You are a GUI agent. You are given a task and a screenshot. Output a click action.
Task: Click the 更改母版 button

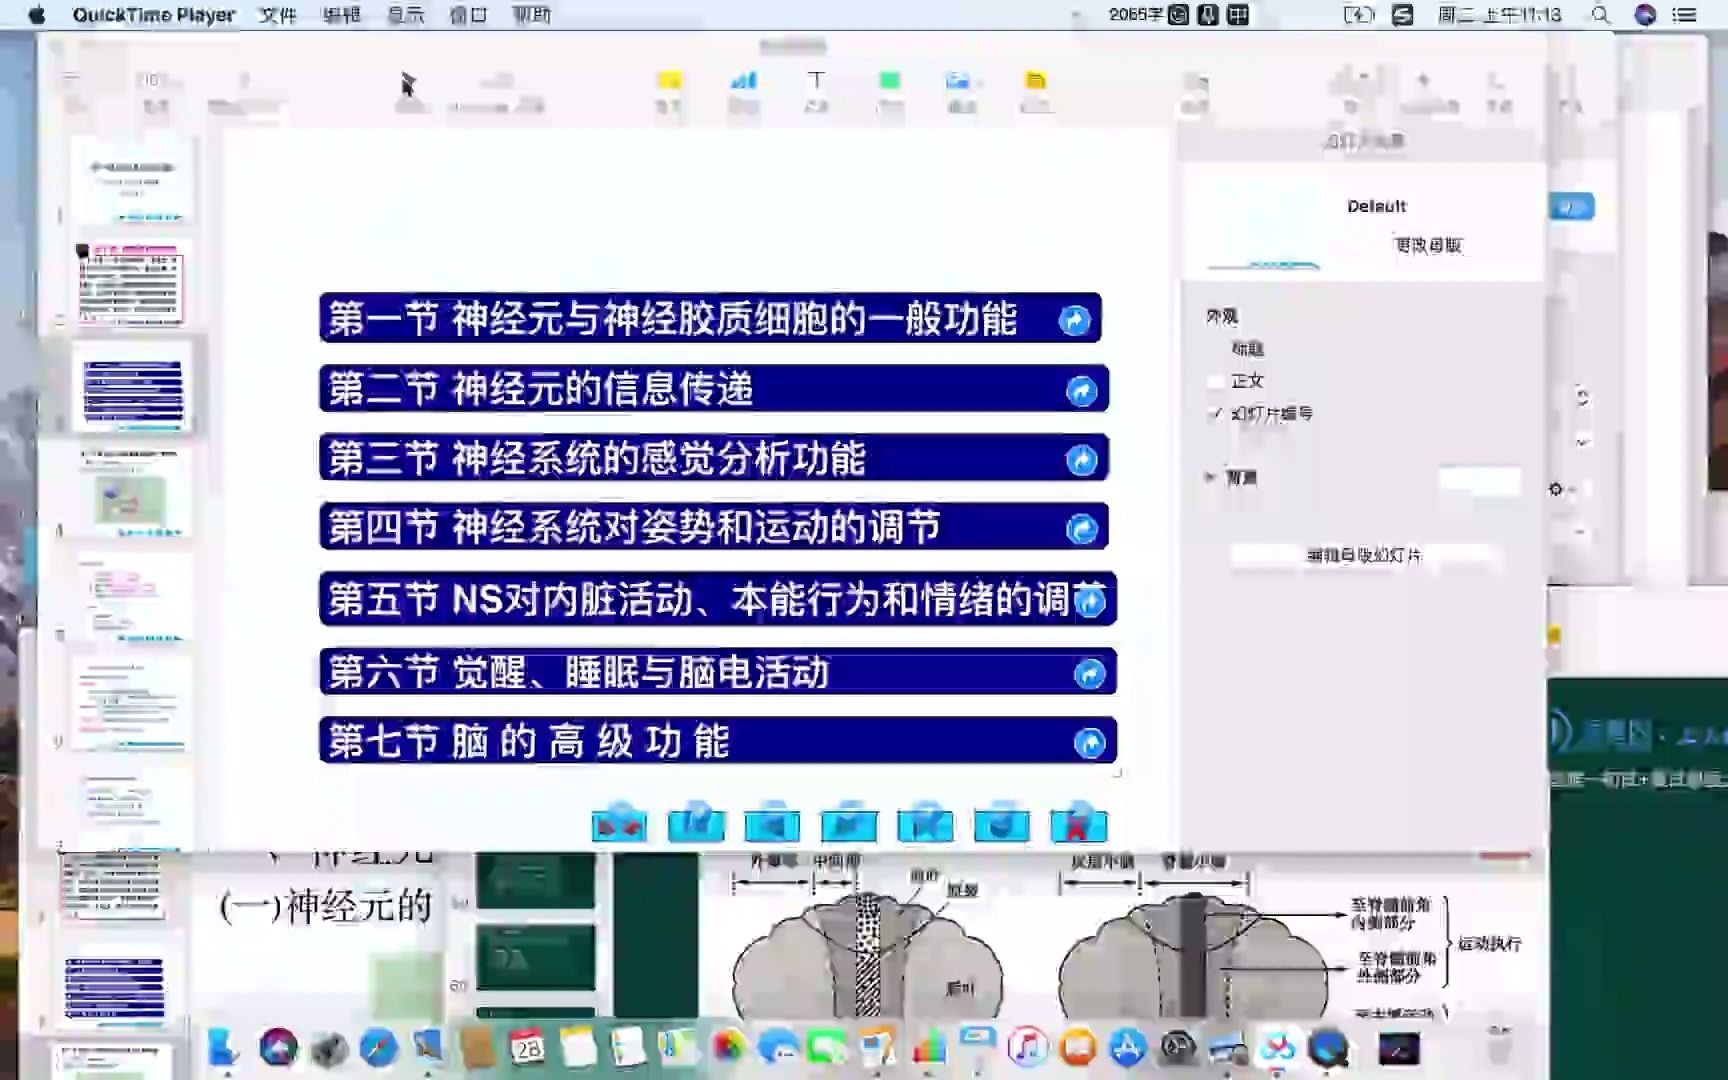1428,245
